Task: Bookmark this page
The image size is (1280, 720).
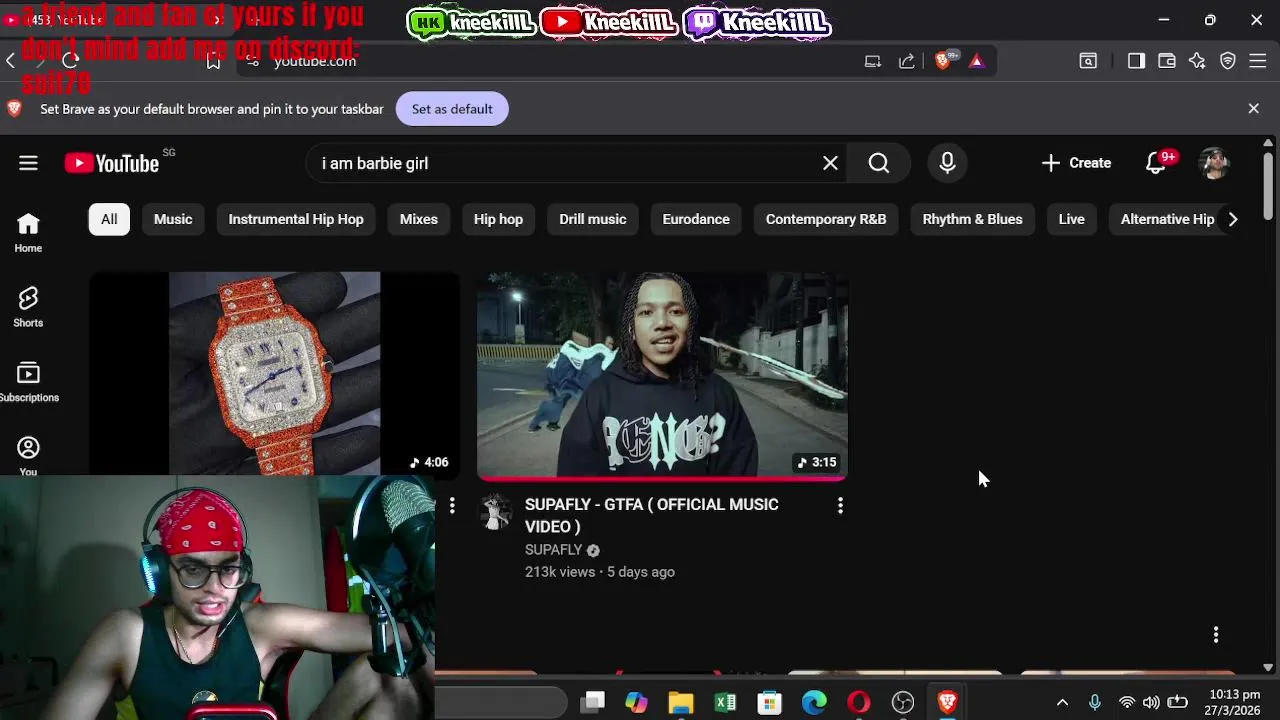Action: tap(213, 61)
